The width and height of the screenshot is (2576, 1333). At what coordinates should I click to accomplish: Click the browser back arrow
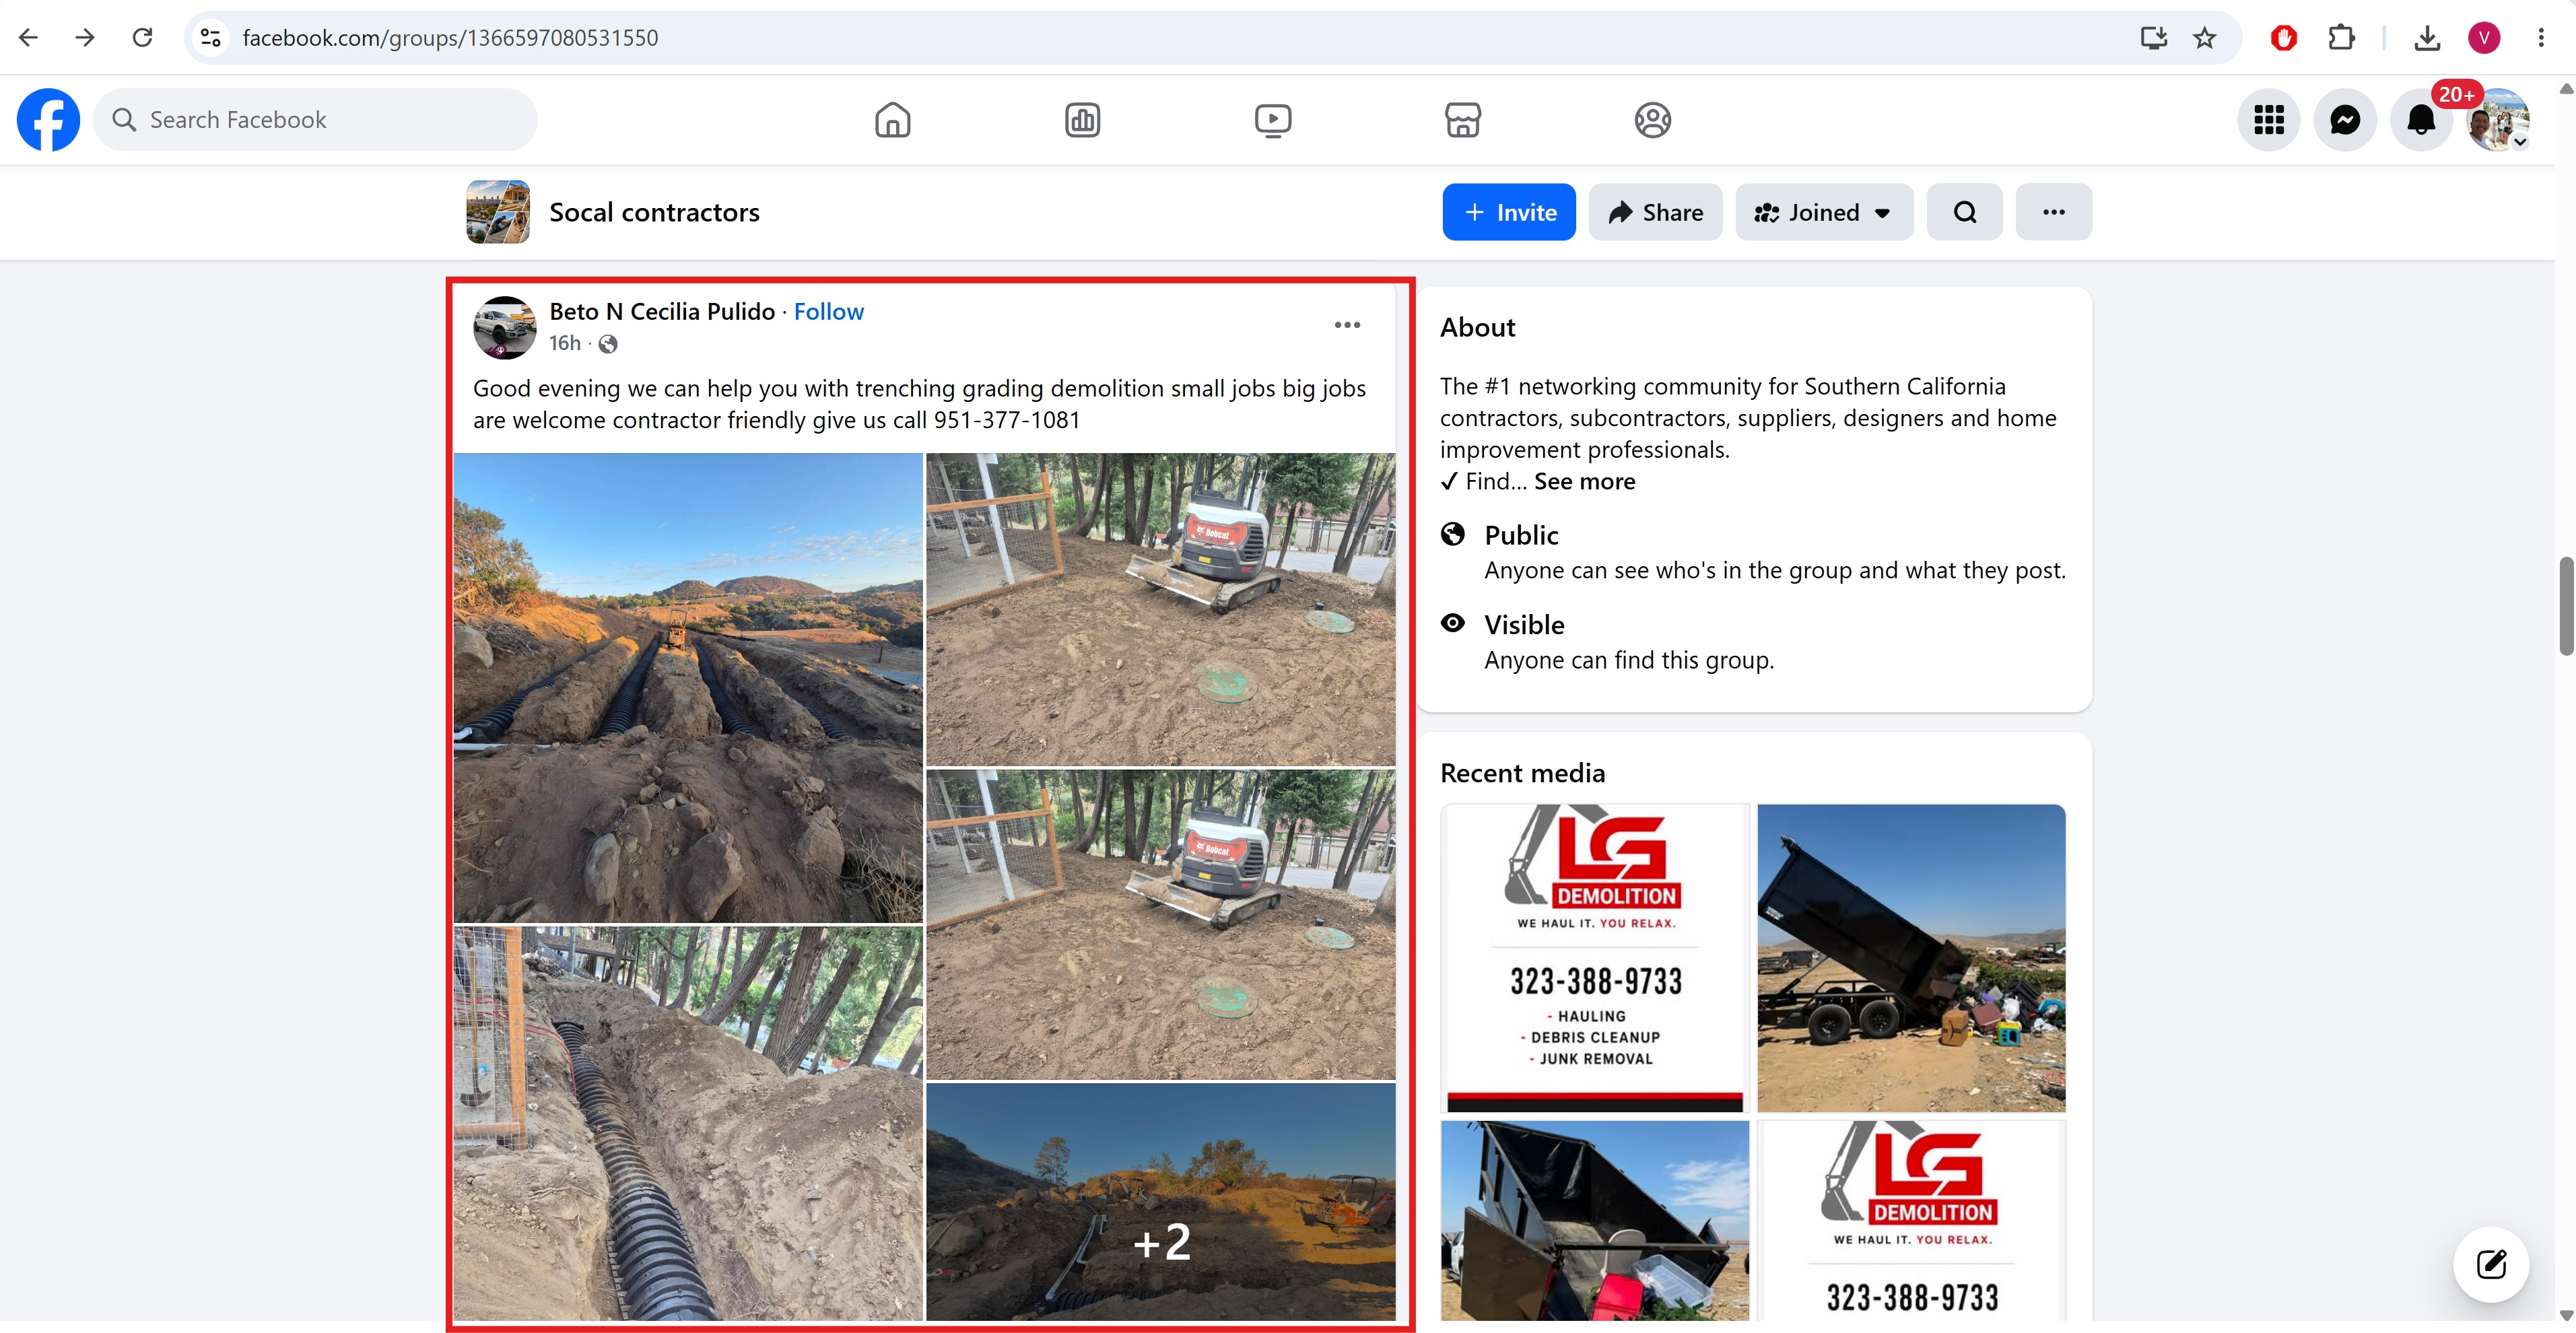pos(28,38)
